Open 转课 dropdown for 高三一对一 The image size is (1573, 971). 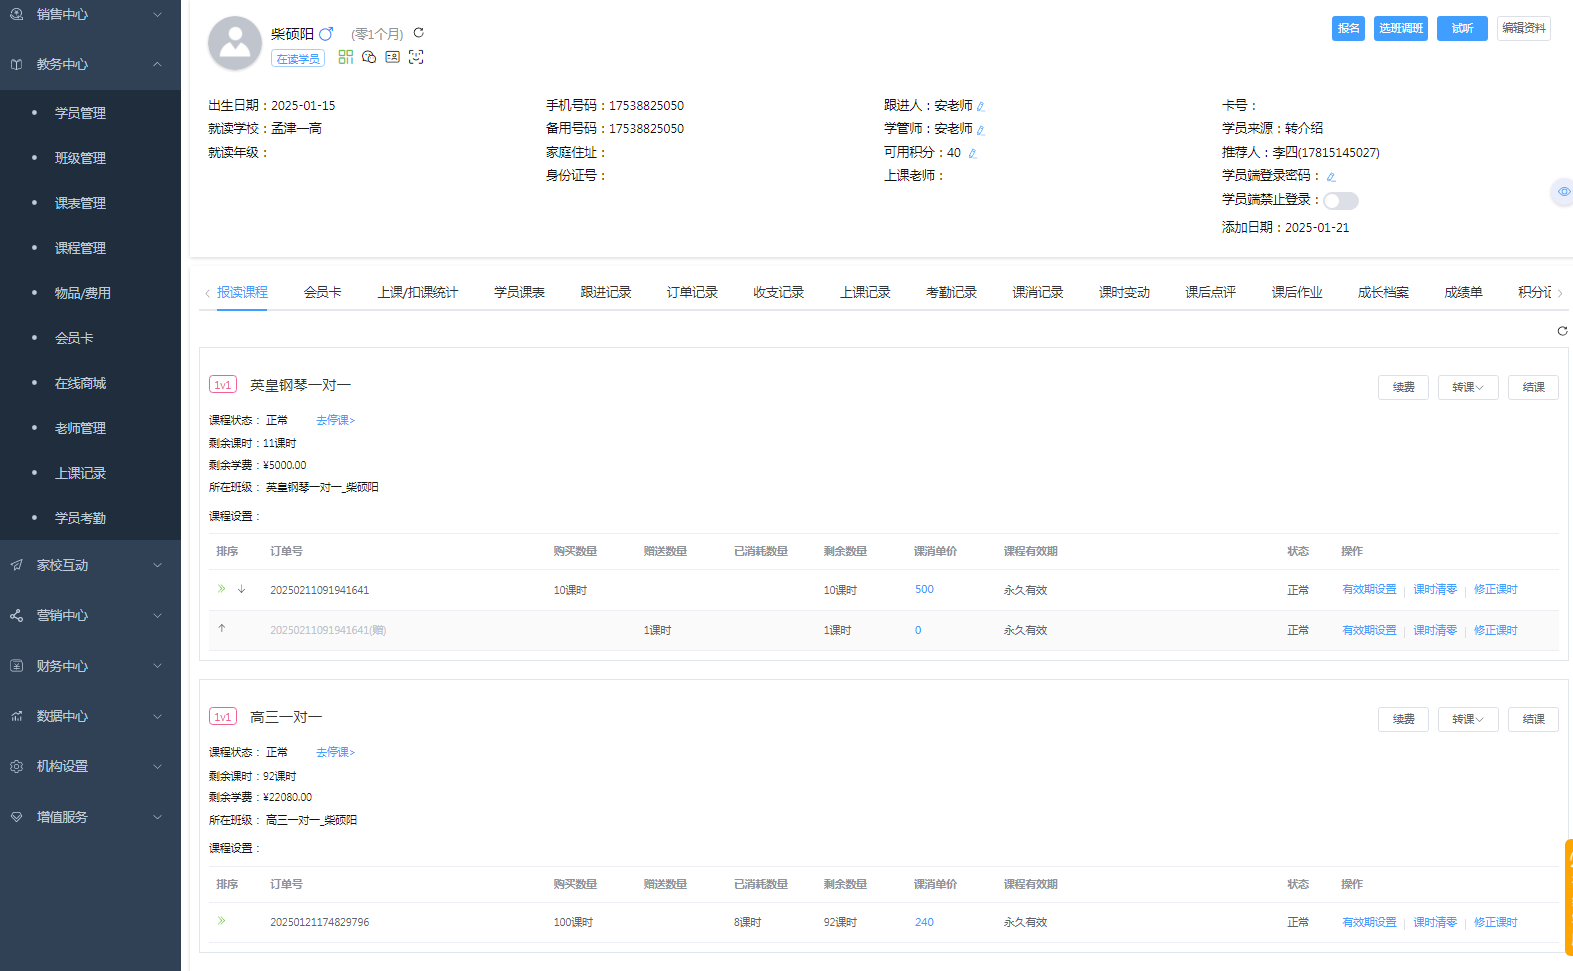coord(1468,719)
